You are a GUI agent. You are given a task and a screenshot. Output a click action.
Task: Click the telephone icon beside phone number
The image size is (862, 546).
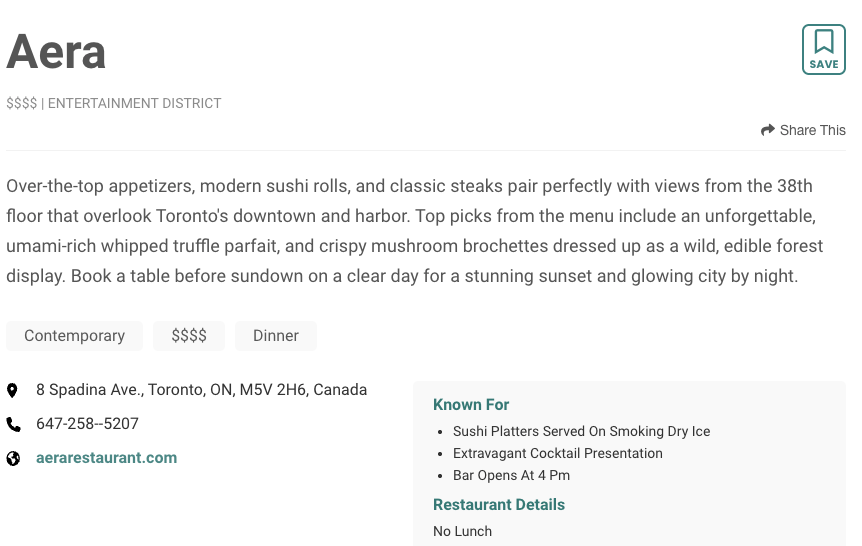[x=13, y=424]
